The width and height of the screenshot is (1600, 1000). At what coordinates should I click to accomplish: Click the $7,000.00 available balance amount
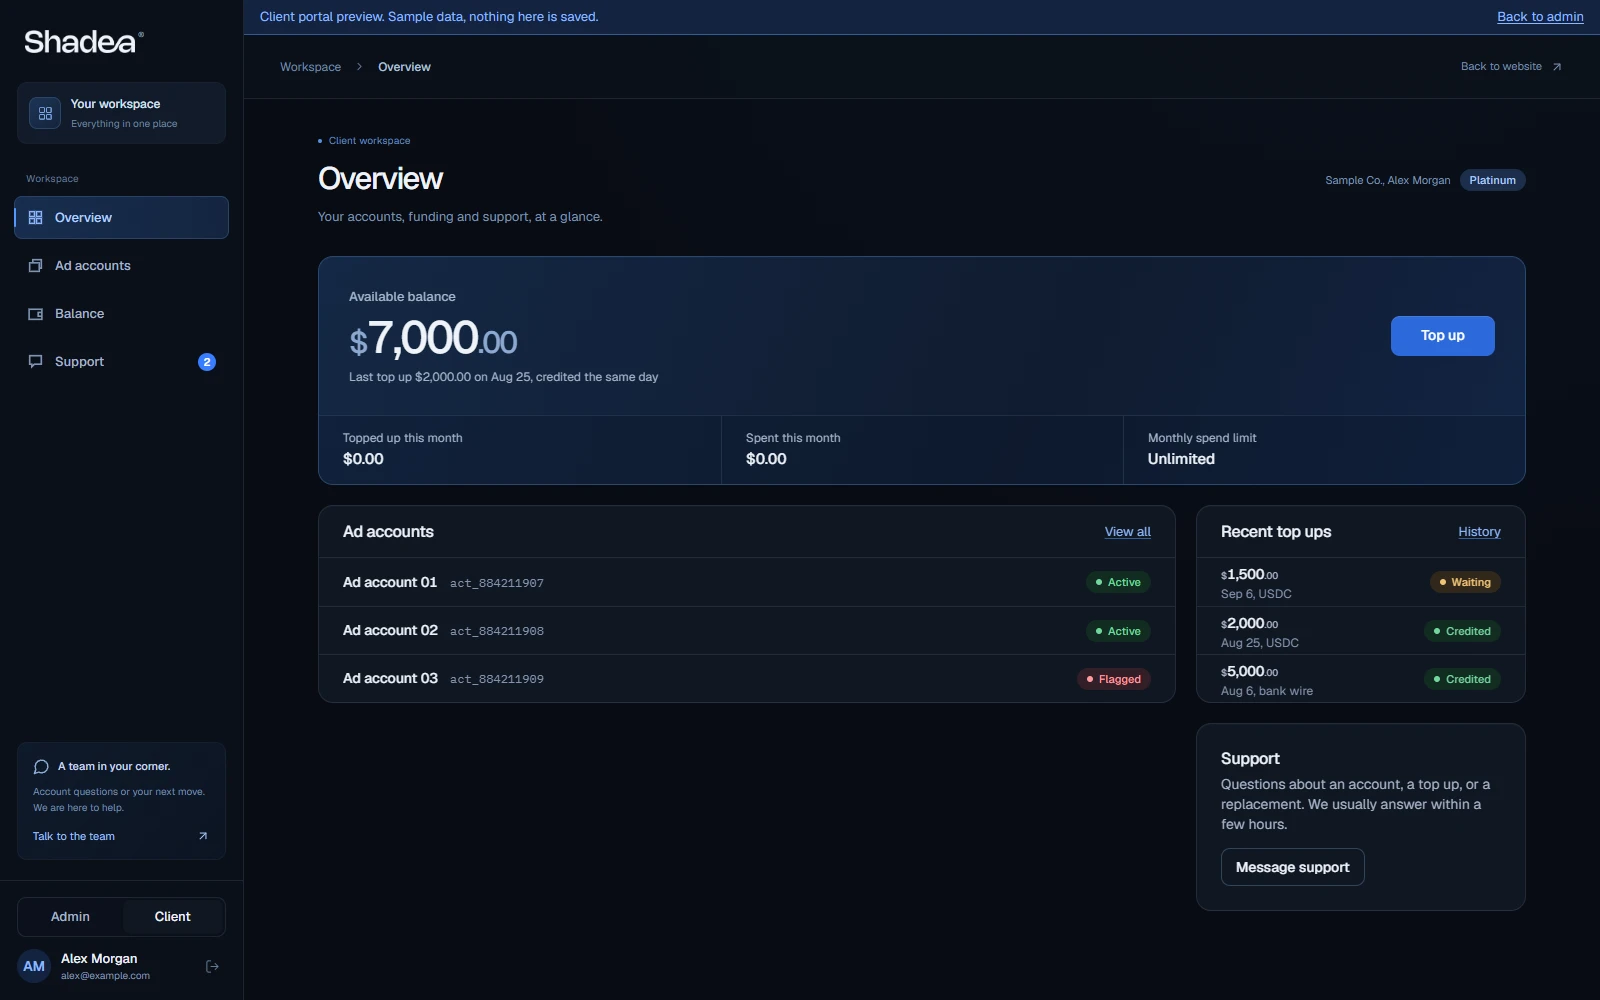(x=433, y=338)
